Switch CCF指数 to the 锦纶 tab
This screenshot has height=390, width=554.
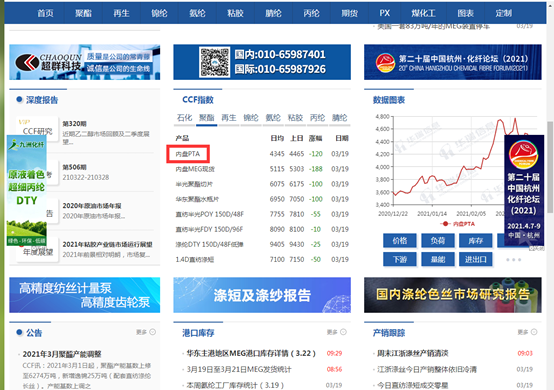point(251,118)
